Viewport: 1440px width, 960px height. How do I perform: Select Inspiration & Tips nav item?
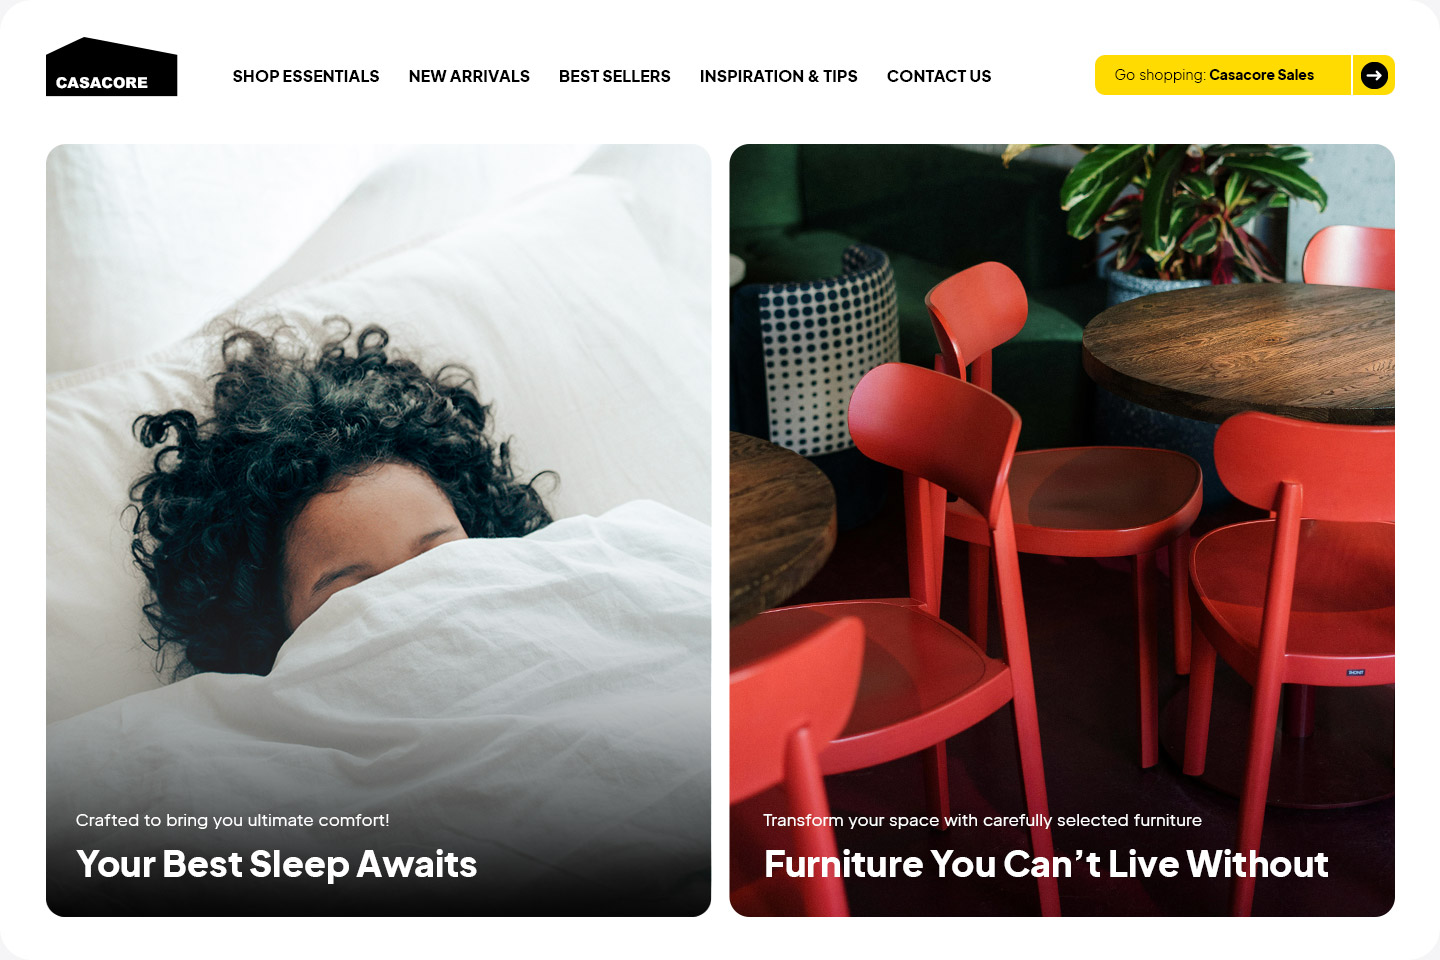click(x=779, y=76)
